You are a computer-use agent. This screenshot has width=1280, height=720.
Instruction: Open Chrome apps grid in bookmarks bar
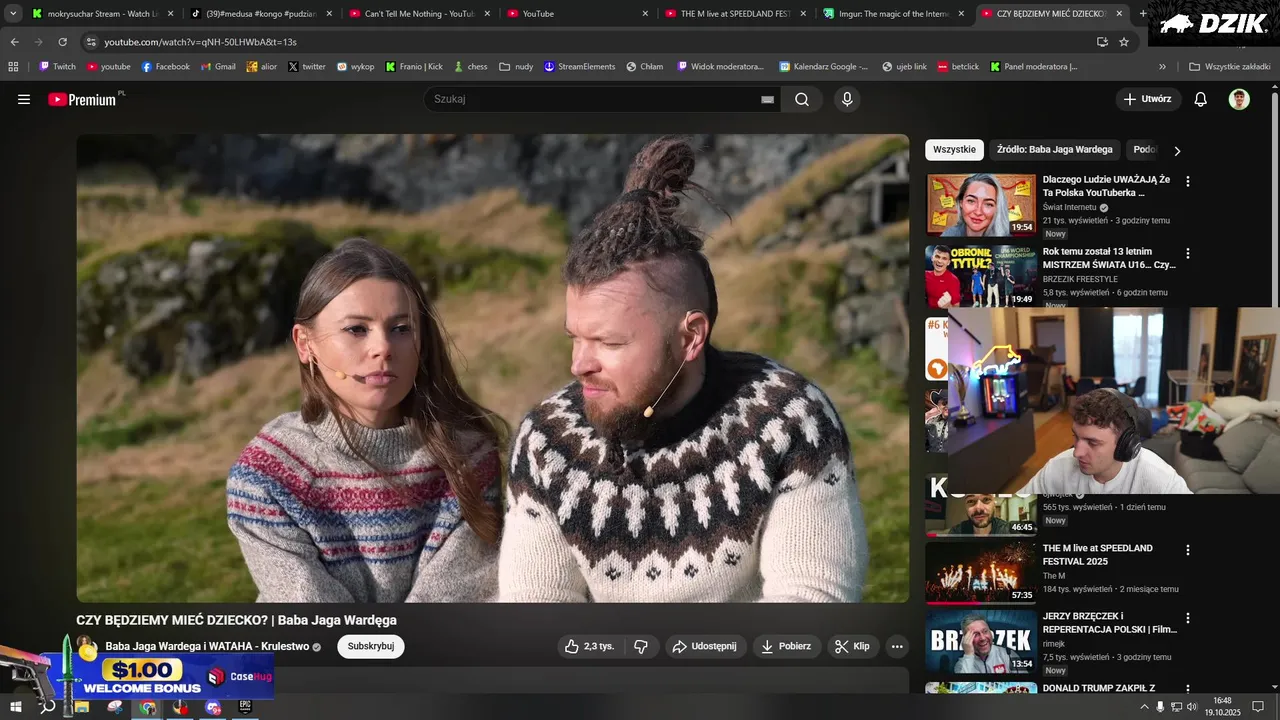[x=13, y=67]
